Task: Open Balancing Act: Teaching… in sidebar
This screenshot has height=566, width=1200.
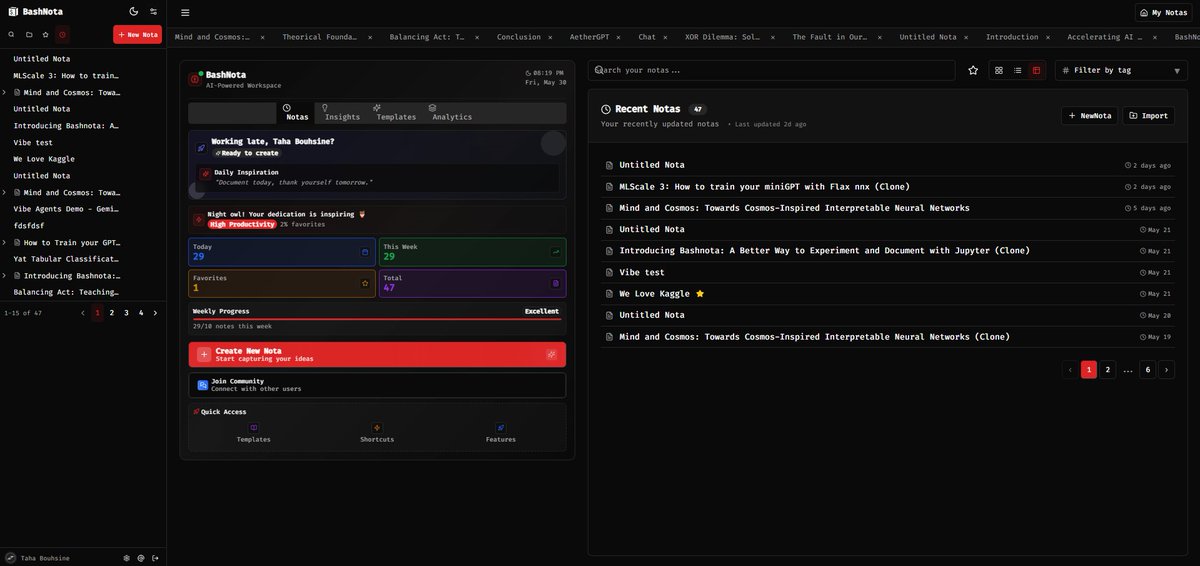Action: [x=66, y=292]
